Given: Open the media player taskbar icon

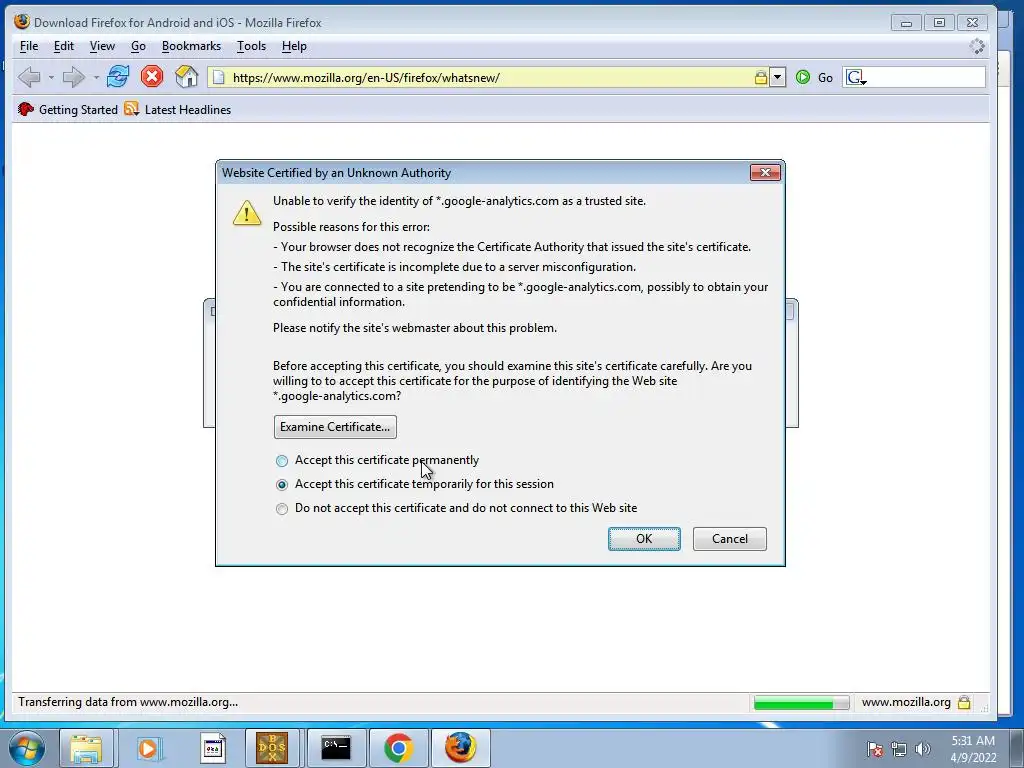Looking at the screenshot, I should point(148,748).
